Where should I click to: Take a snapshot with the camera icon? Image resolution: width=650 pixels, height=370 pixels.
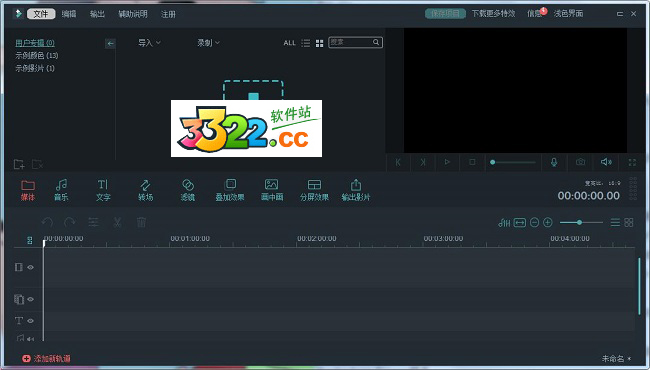tap(580, 162)
